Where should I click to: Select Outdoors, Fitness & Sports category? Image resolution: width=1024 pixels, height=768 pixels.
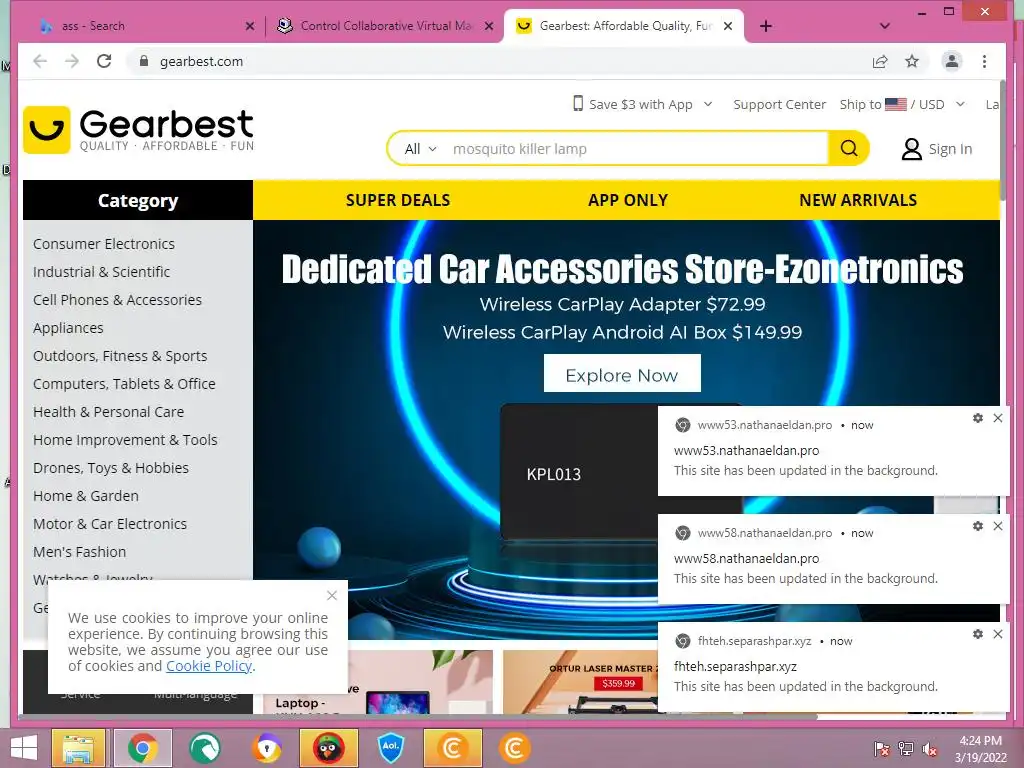click(120, 356)
